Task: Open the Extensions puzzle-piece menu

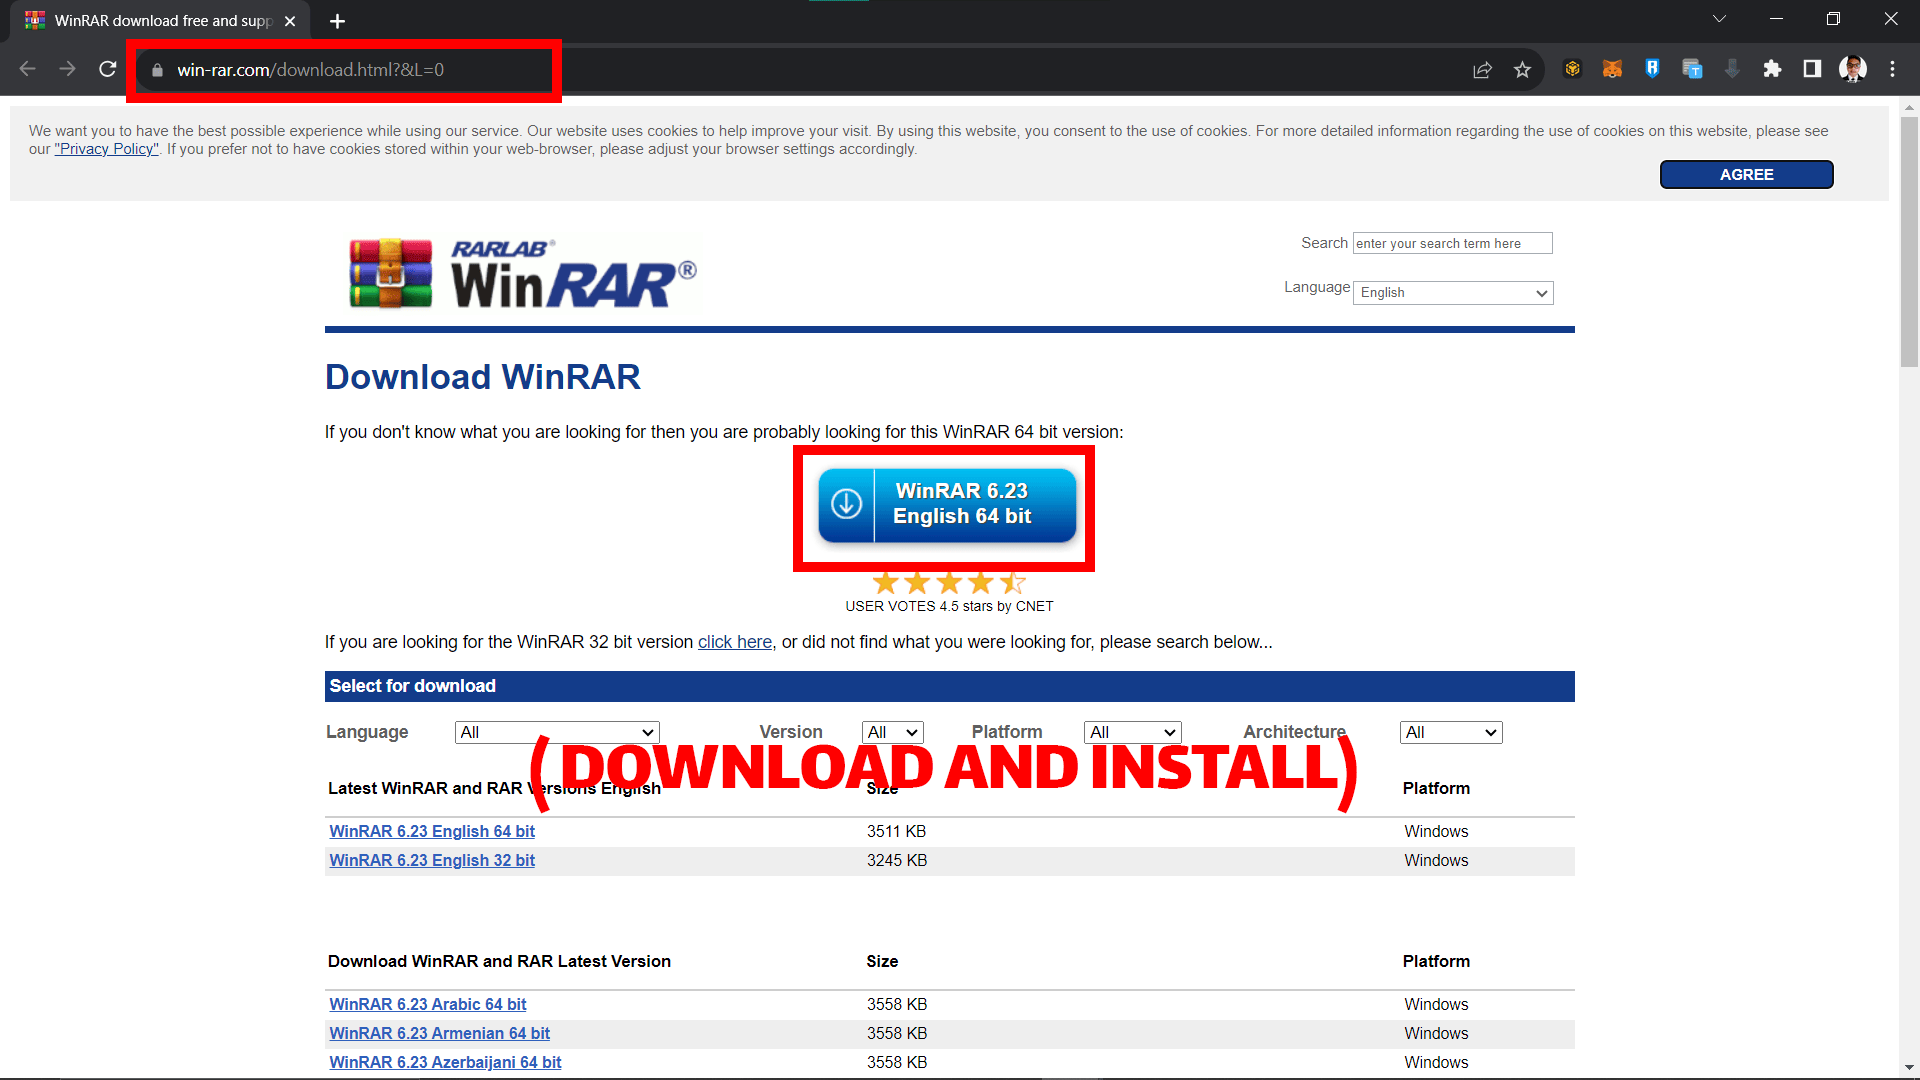Action: click(x=1773, y=69)
